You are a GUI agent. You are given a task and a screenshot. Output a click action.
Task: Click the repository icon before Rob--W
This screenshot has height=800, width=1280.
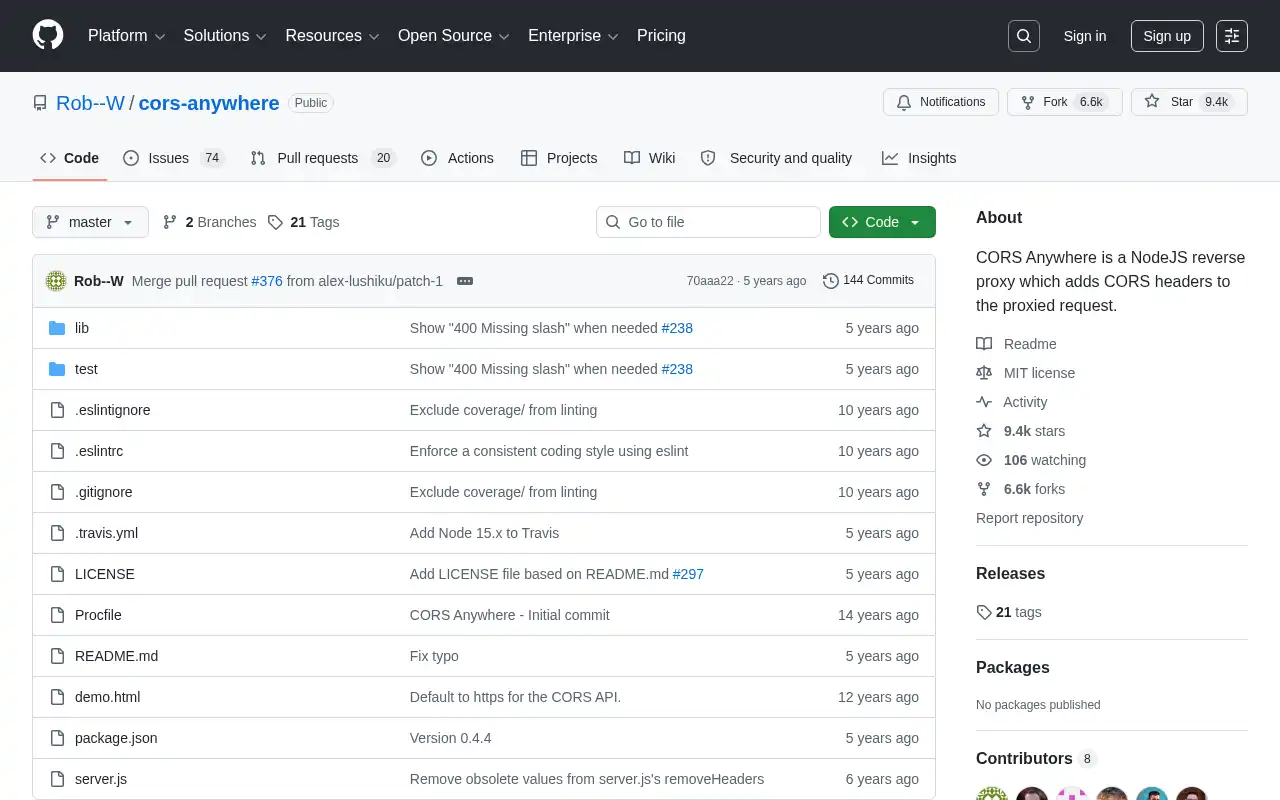pyautogui.click(x=40, y=103)
